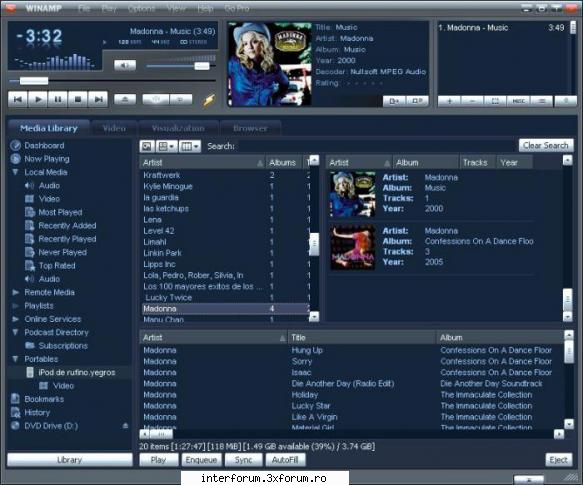Open Top Rated smart view

coord(57,266)
